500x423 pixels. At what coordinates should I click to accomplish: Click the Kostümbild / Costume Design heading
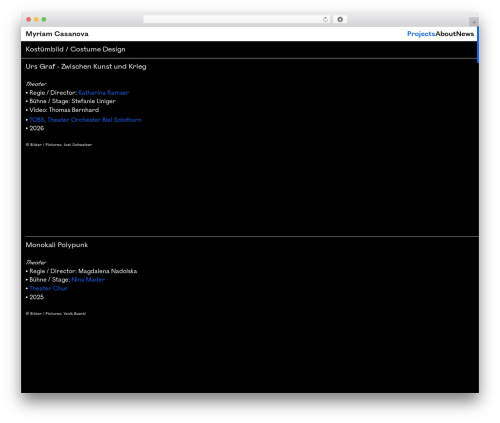click(75, 49)
